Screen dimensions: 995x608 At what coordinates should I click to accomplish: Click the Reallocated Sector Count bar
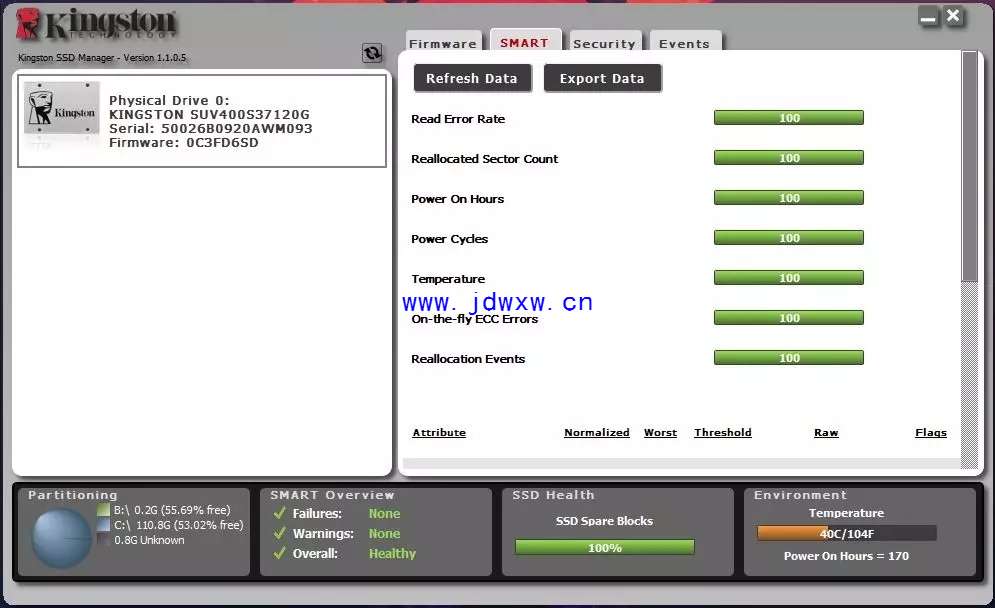tap(789, 158)
